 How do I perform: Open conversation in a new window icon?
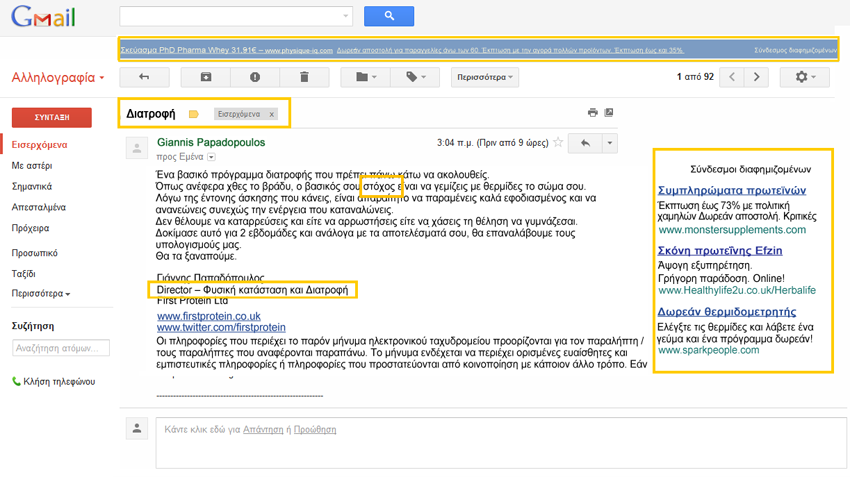(x=608, y=113)
